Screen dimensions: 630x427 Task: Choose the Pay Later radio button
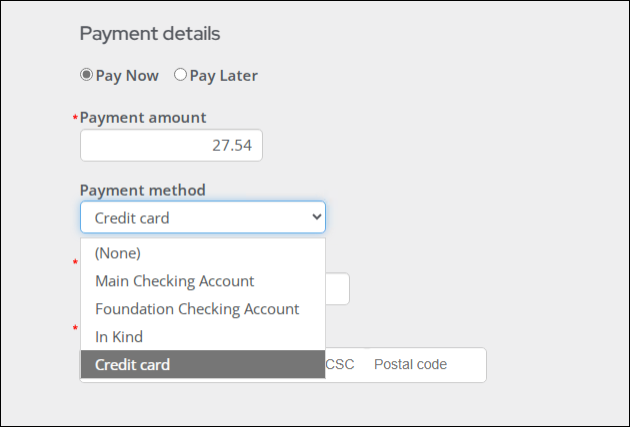click(x=180, y=75)
